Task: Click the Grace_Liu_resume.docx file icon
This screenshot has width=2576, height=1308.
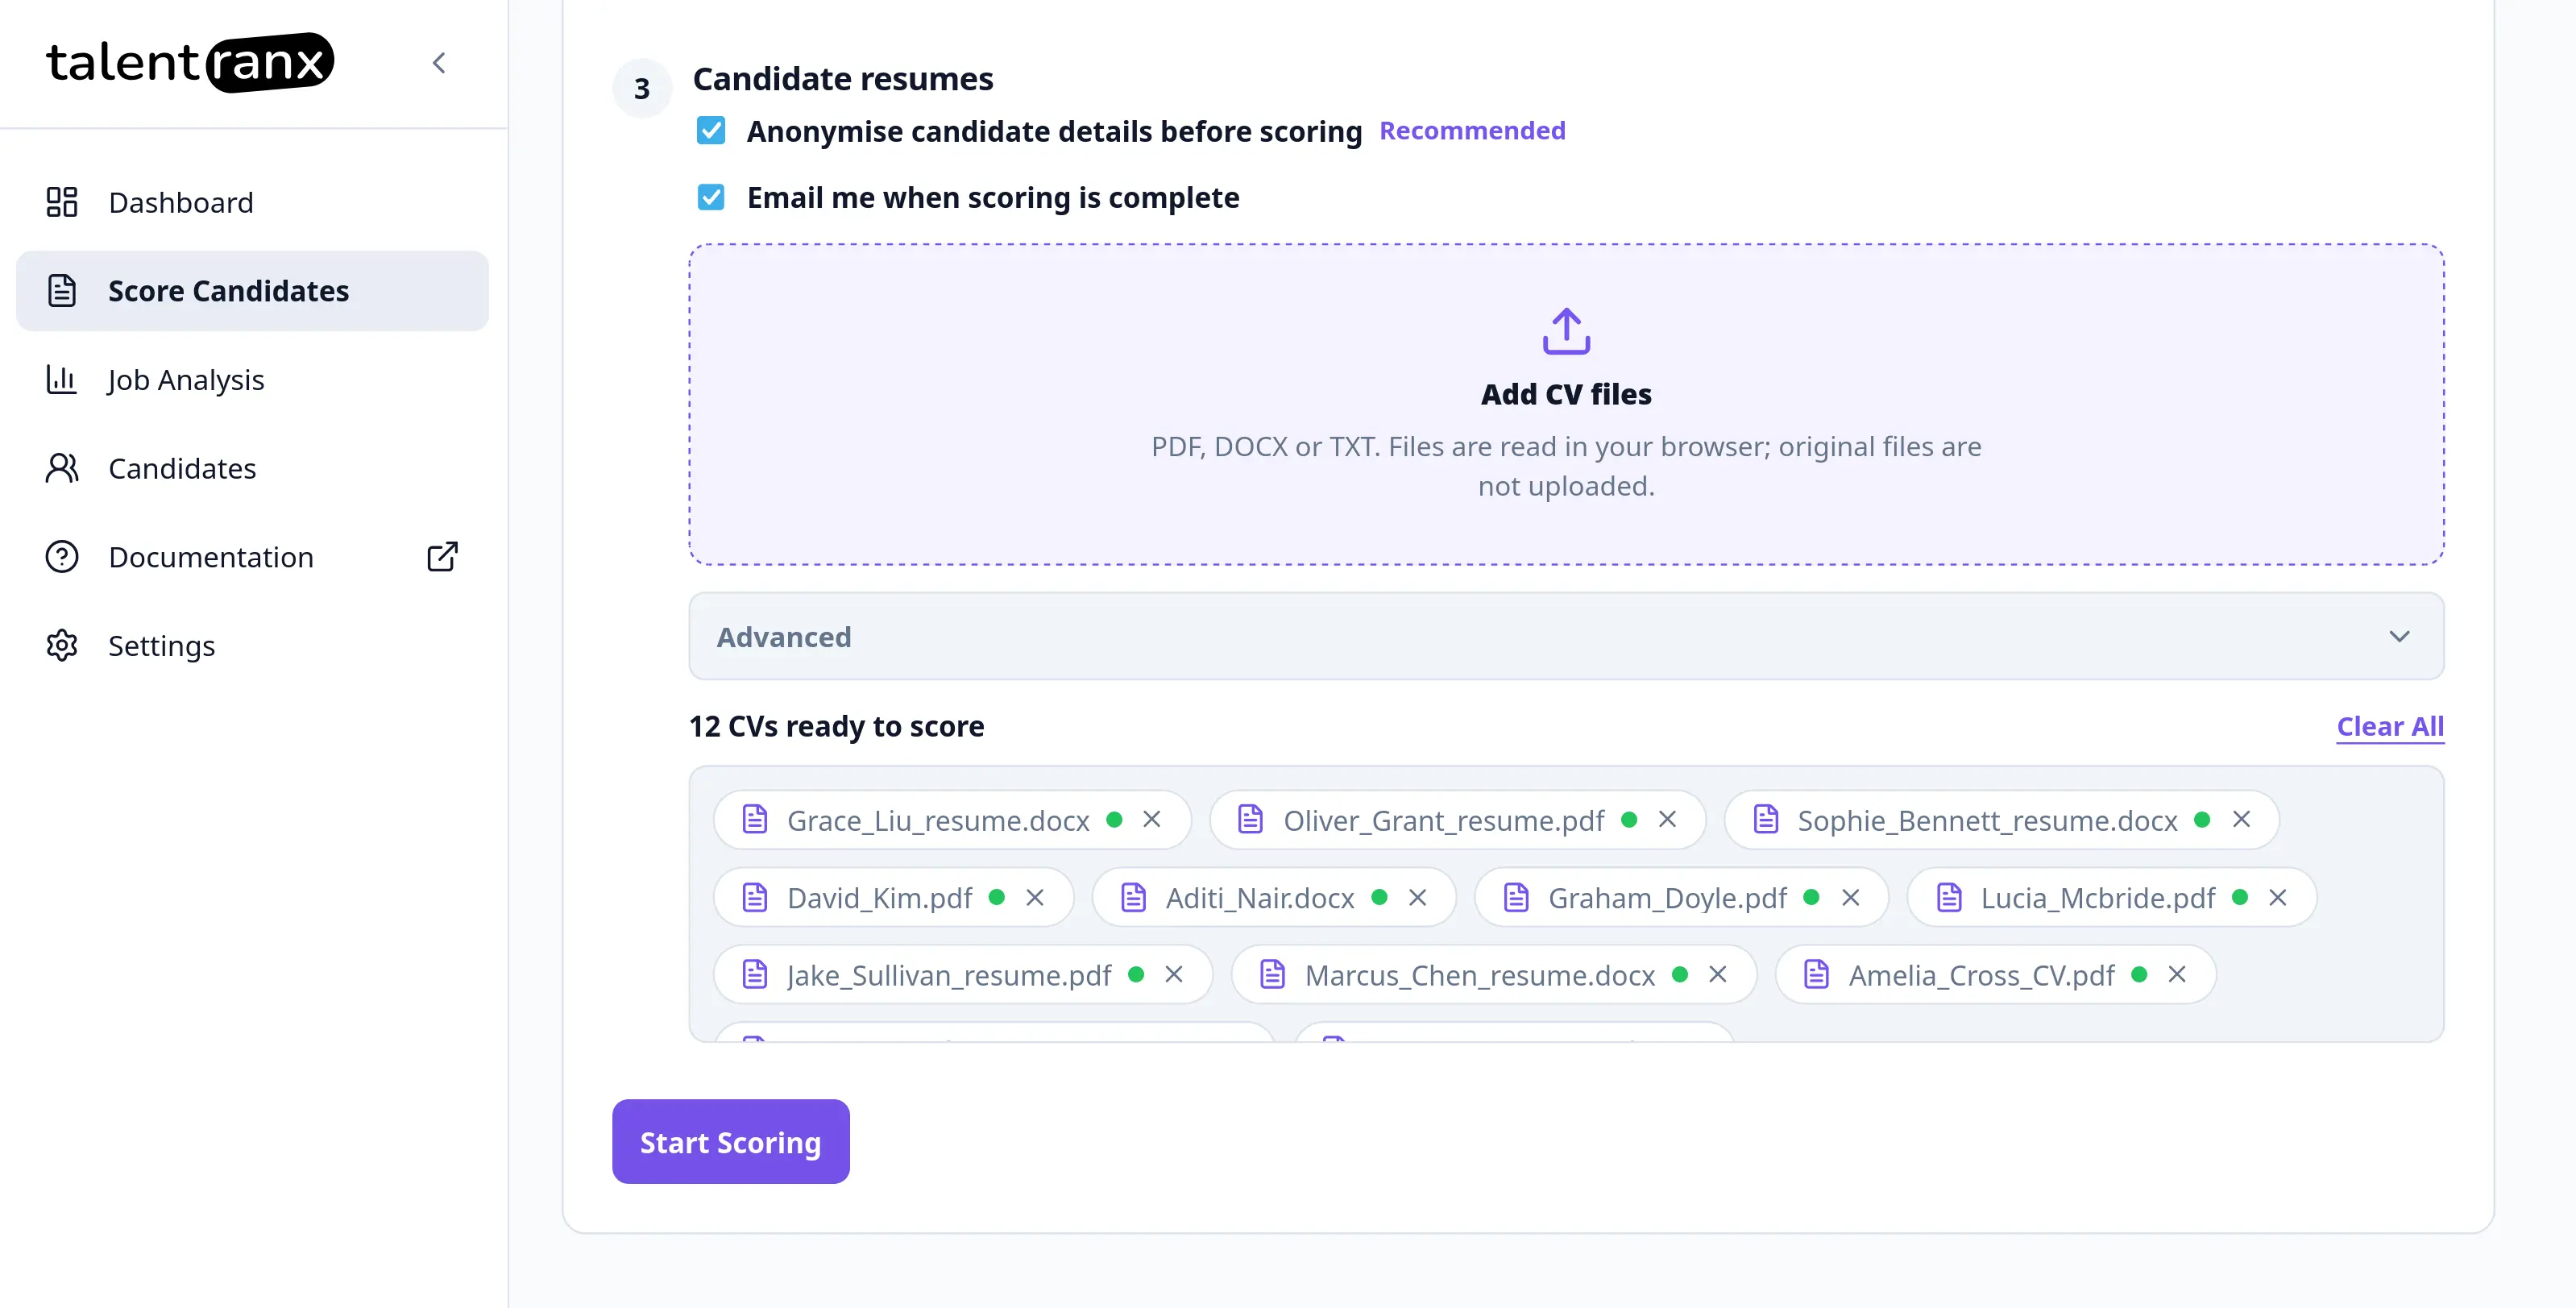Action: (755, 819)
